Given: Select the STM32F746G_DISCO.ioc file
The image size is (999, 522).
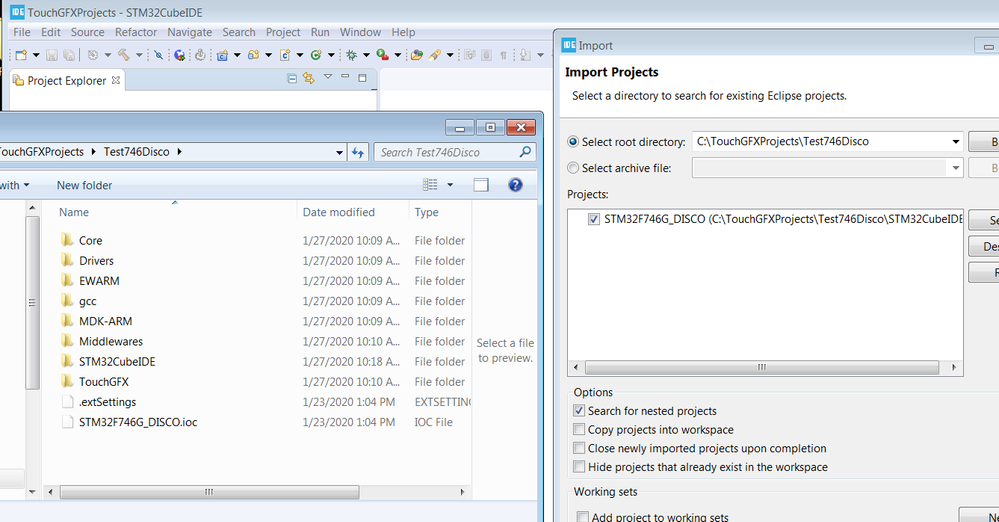Looking at the screenshot, I should click(x=138, y=422).
